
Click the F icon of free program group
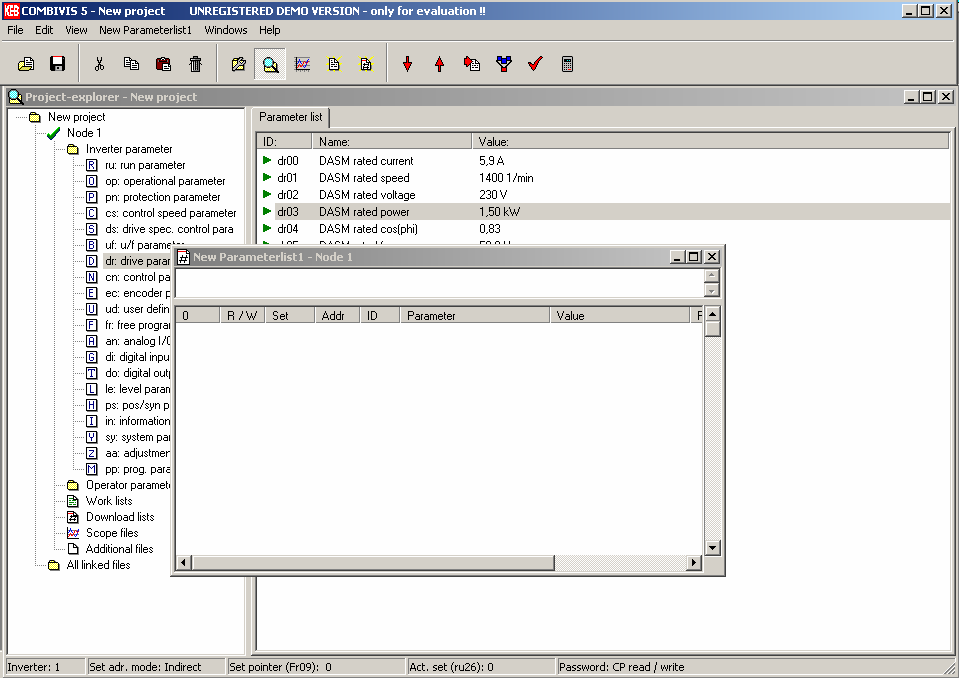point(91,325)
